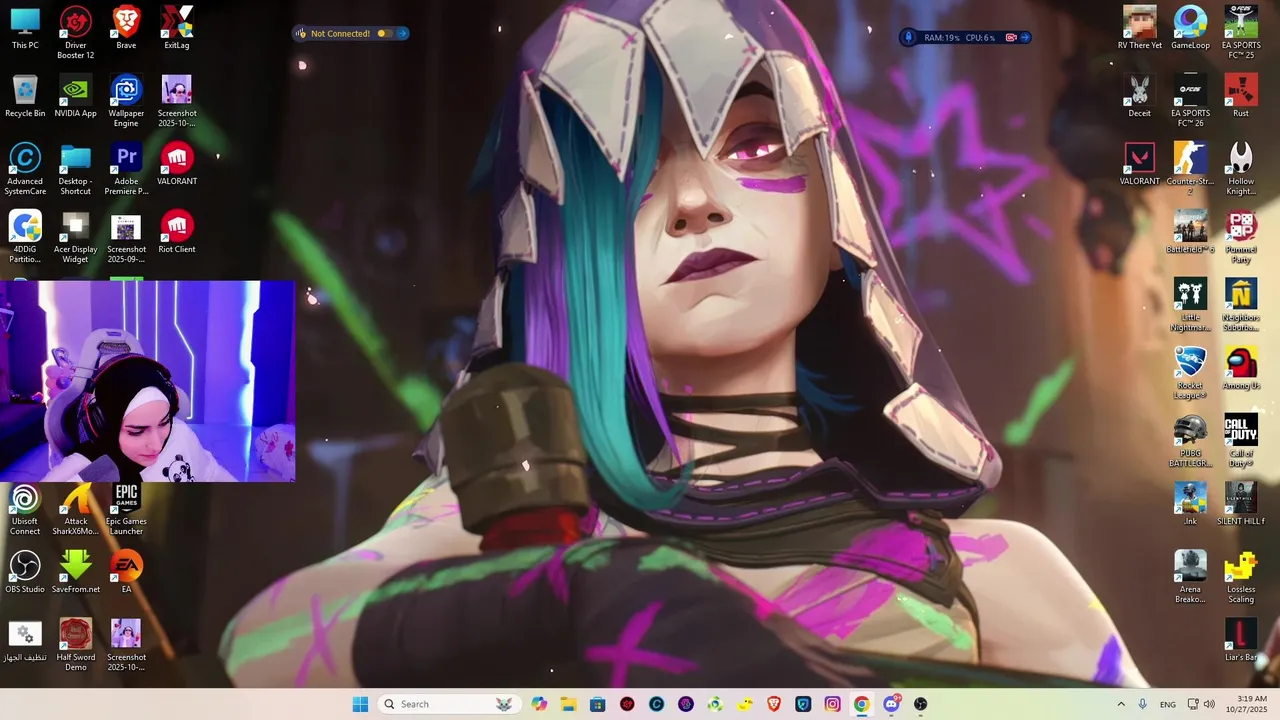Open the Windows Start menu
Image resolution: width=1280 pixels, height=720 pixels.
360,704
